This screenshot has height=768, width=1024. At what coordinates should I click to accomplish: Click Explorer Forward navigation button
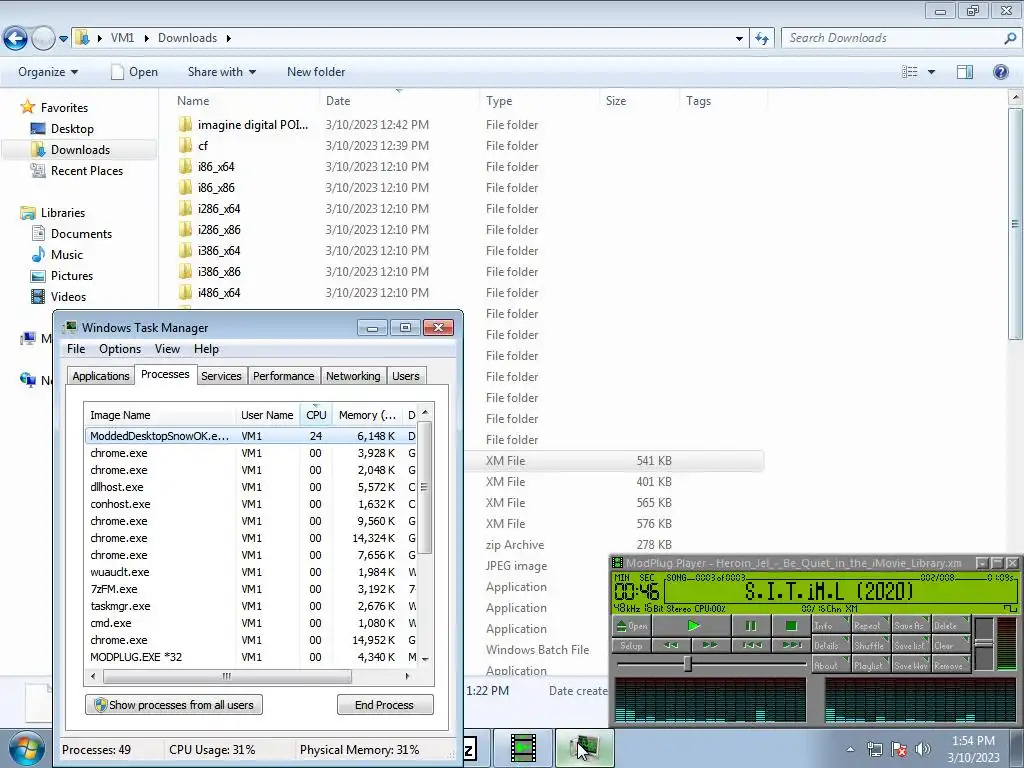click(43, 39)
